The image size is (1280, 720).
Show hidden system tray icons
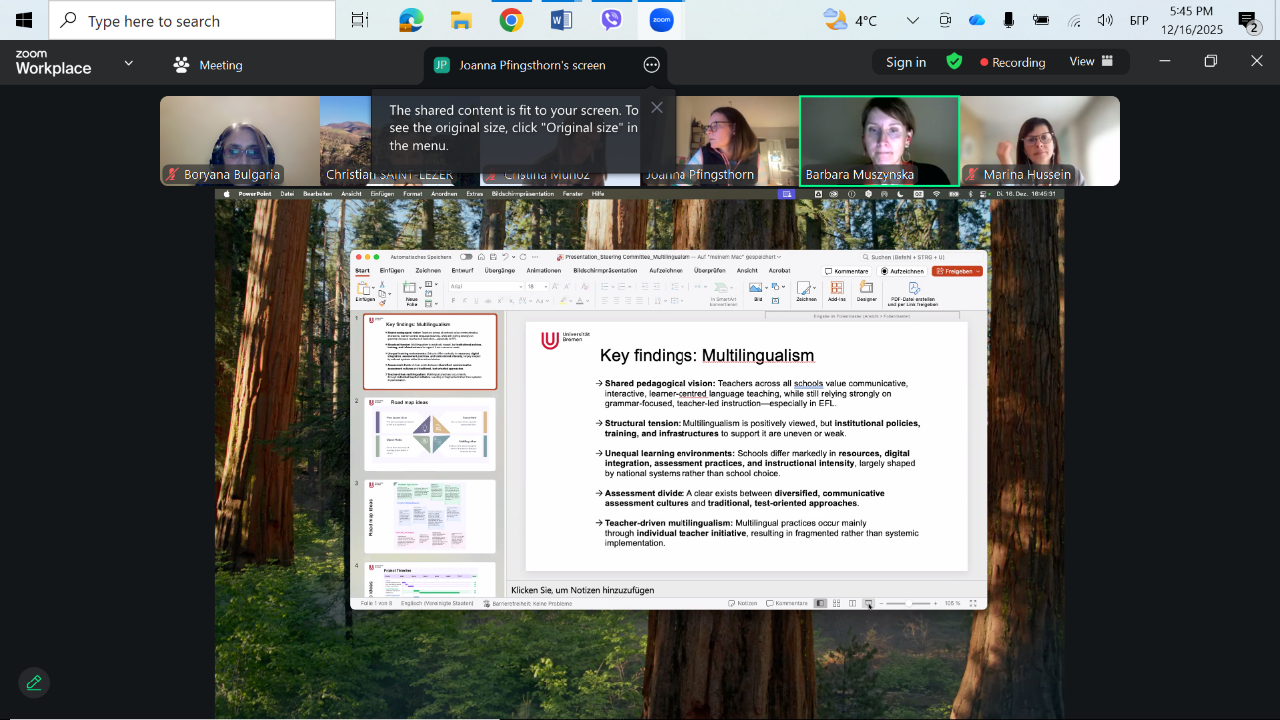click(x=912, y=20)
